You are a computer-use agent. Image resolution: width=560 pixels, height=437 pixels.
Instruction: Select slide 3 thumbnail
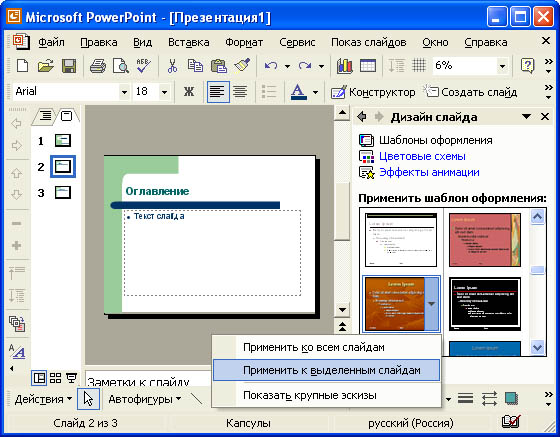[x=63, y=193]
